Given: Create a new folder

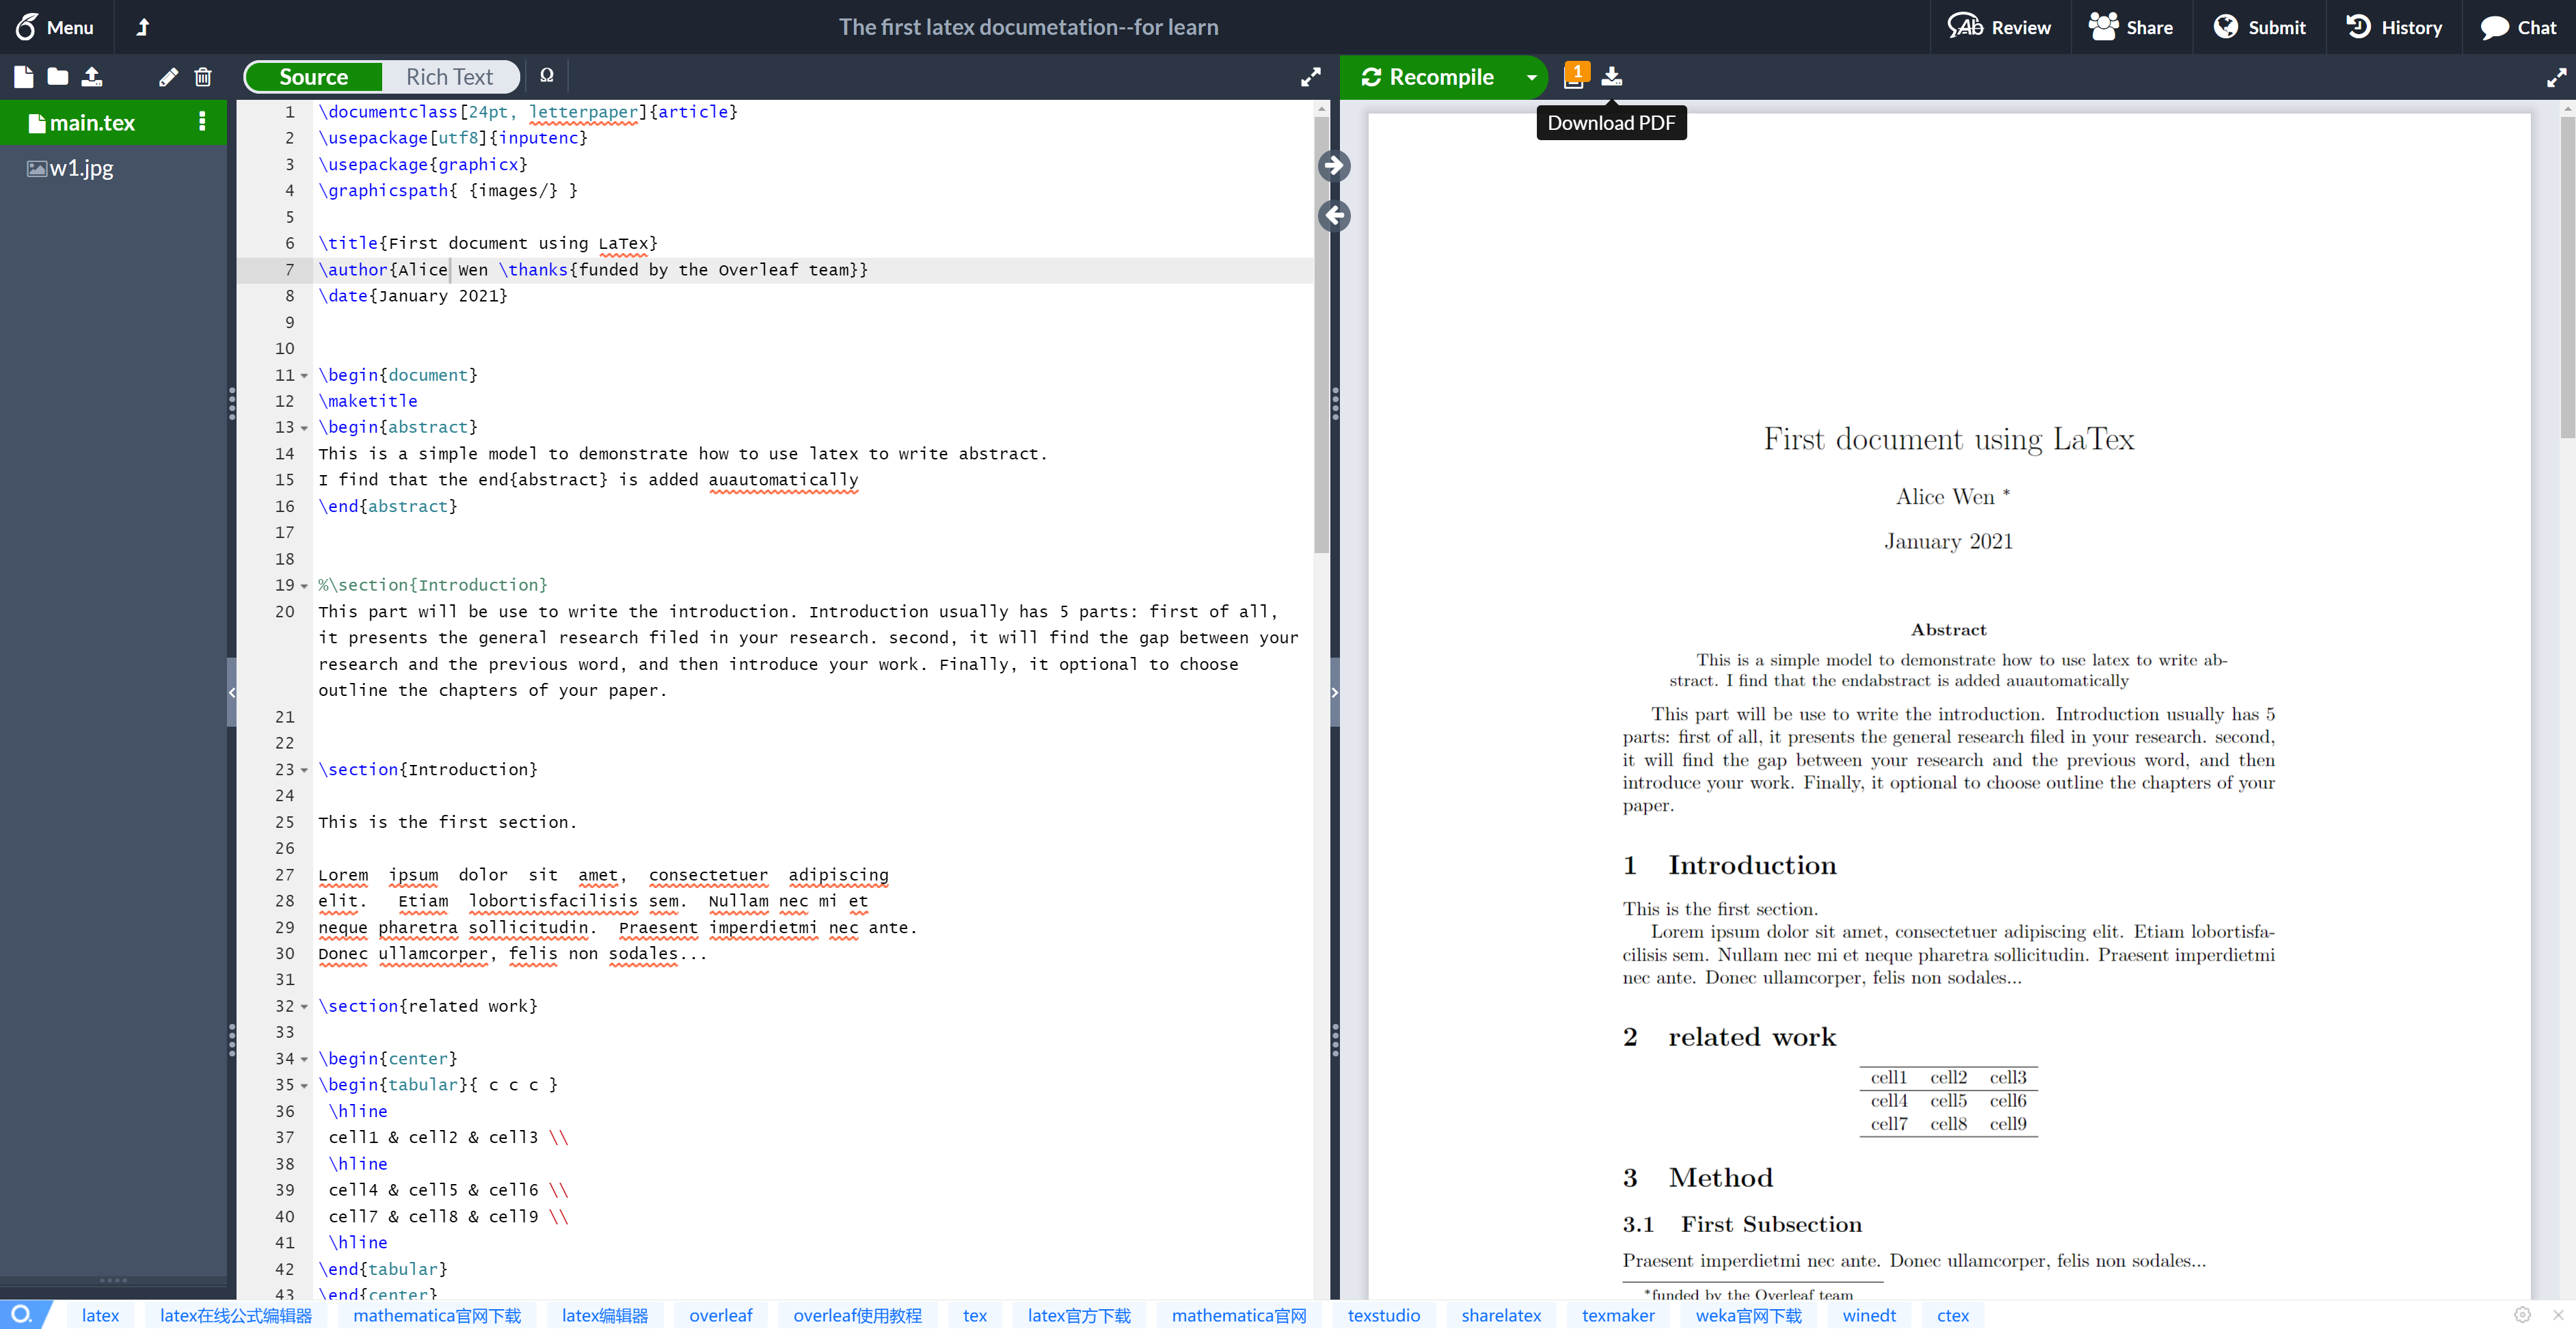Looking at the screenshot, I should click(57, 77).
